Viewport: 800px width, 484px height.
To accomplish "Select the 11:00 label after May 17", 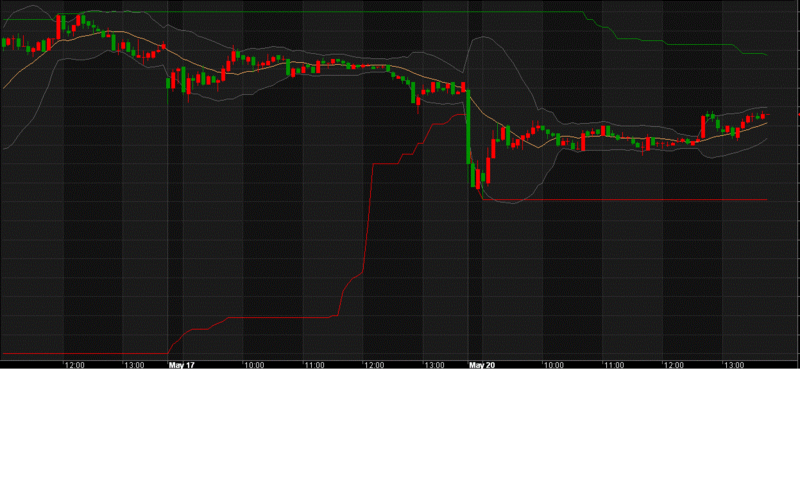I will tap(314, 365).
